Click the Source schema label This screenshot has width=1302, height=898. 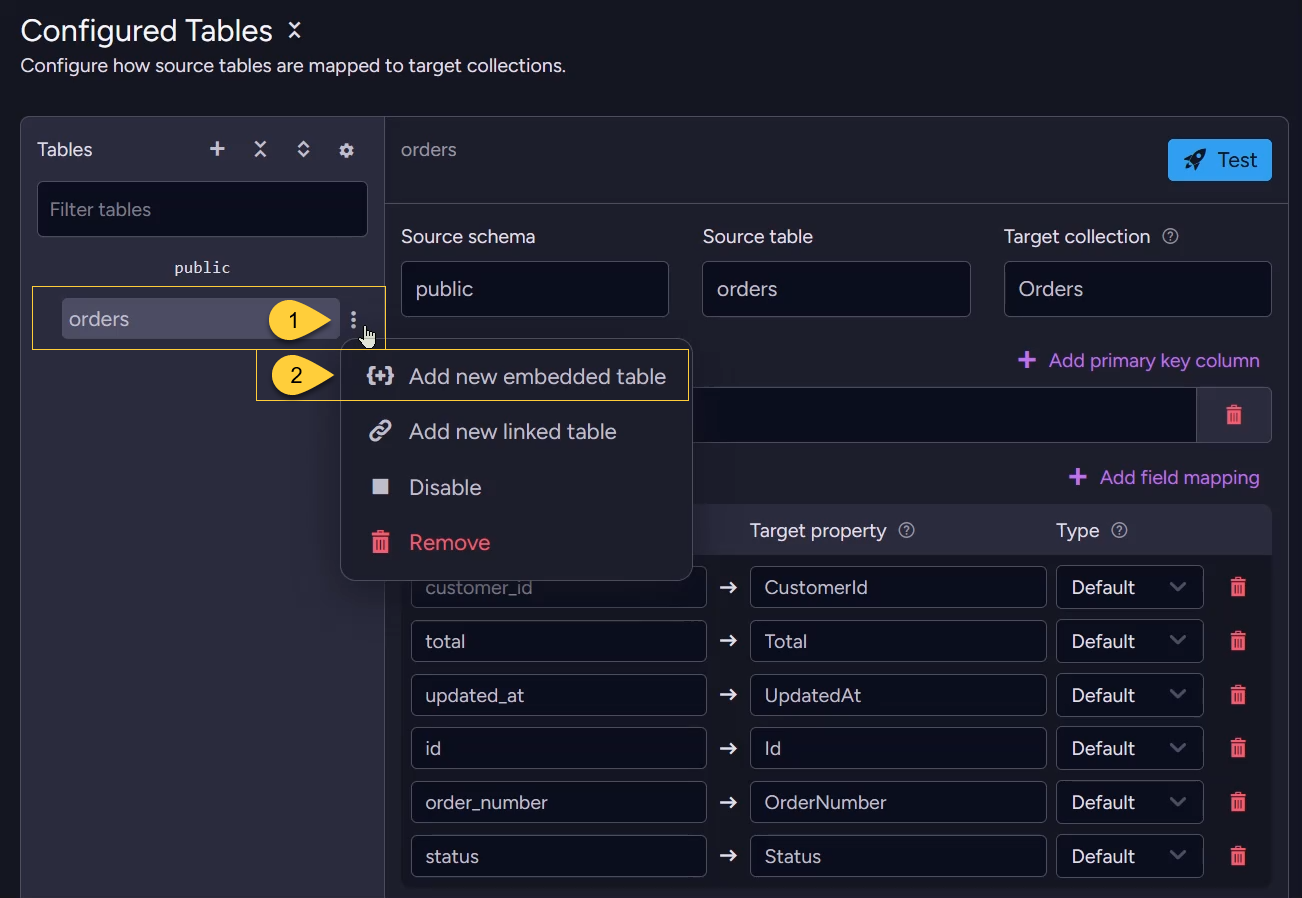[x=468, y=237]
